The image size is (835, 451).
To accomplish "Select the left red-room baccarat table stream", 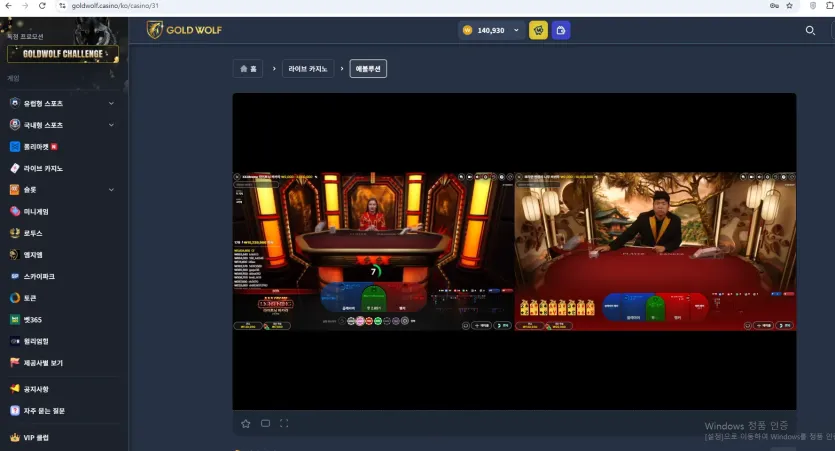I will pyautogui.click(x=373, y=251).
